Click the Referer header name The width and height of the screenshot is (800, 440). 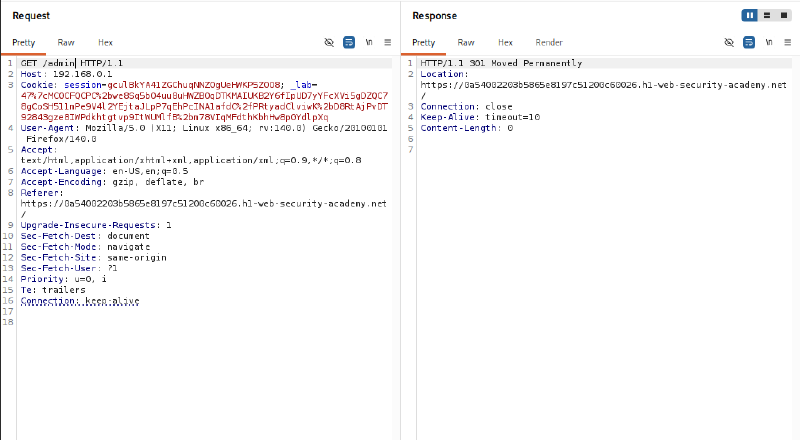(x=42, y=192)
